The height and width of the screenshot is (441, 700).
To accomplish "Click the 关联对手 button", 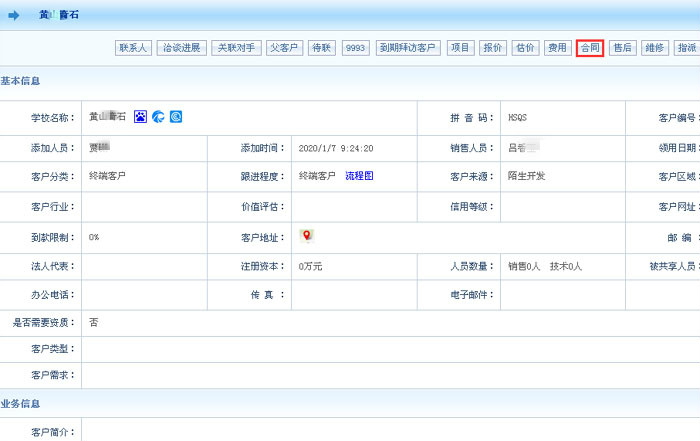I will (236, 48).
